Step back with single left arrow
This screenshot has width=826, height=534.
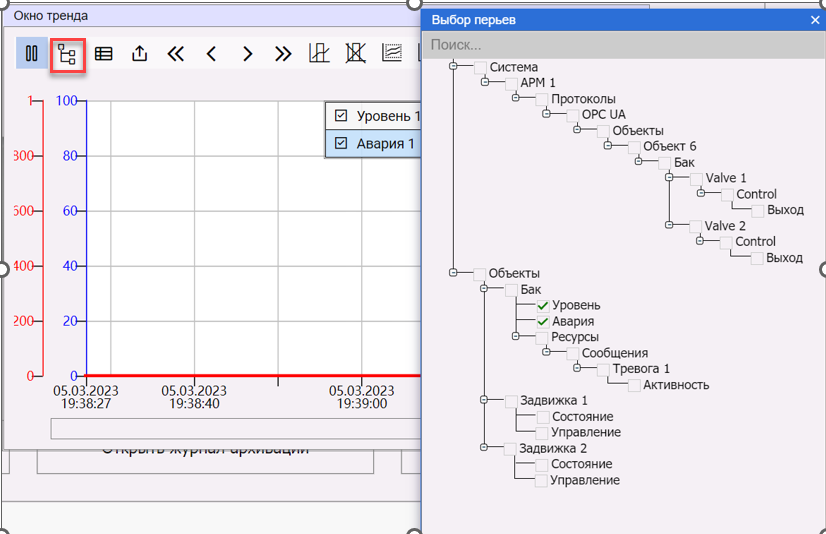pos(212,54)
